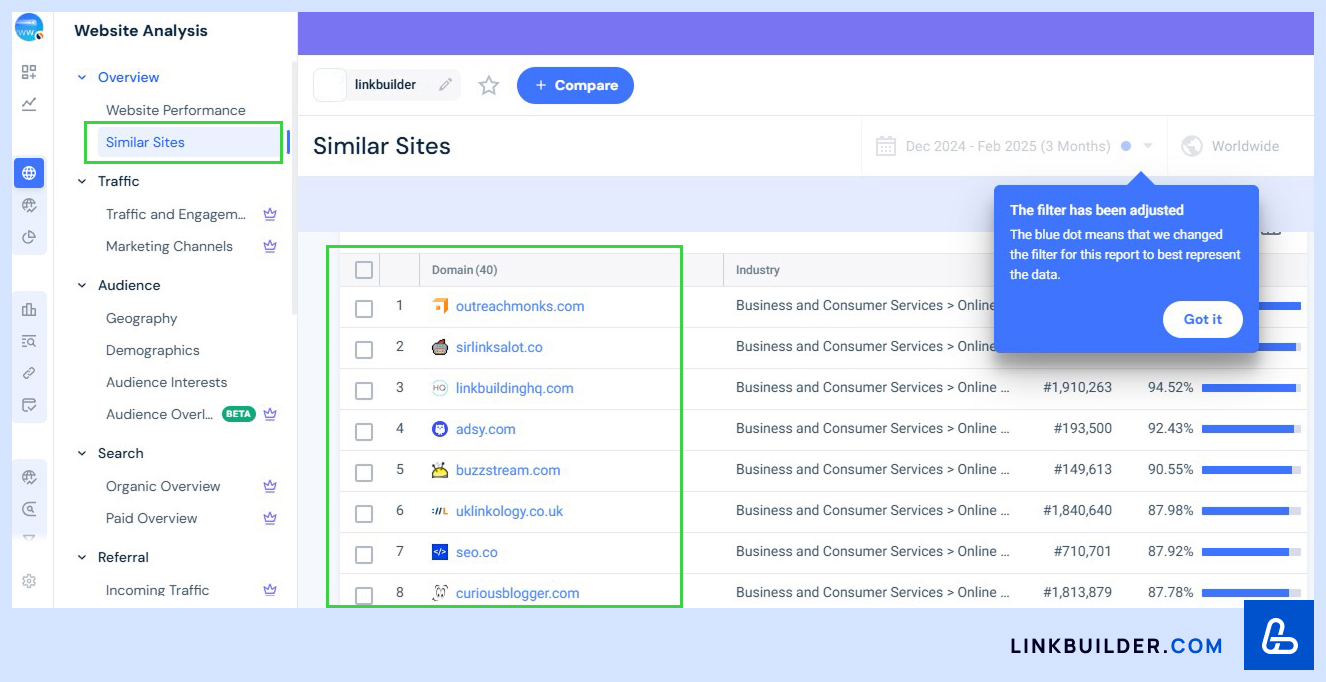
Task: Open the add-dashboard icon in left rail
Action: pos(29,72)
